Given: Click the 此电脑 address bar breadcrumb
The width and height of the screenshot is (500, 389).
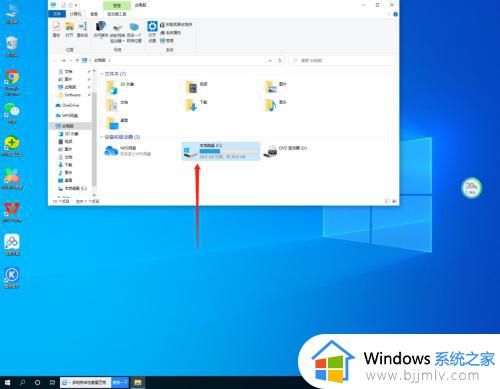Looking at the screenshot, I should coord(100,60).
